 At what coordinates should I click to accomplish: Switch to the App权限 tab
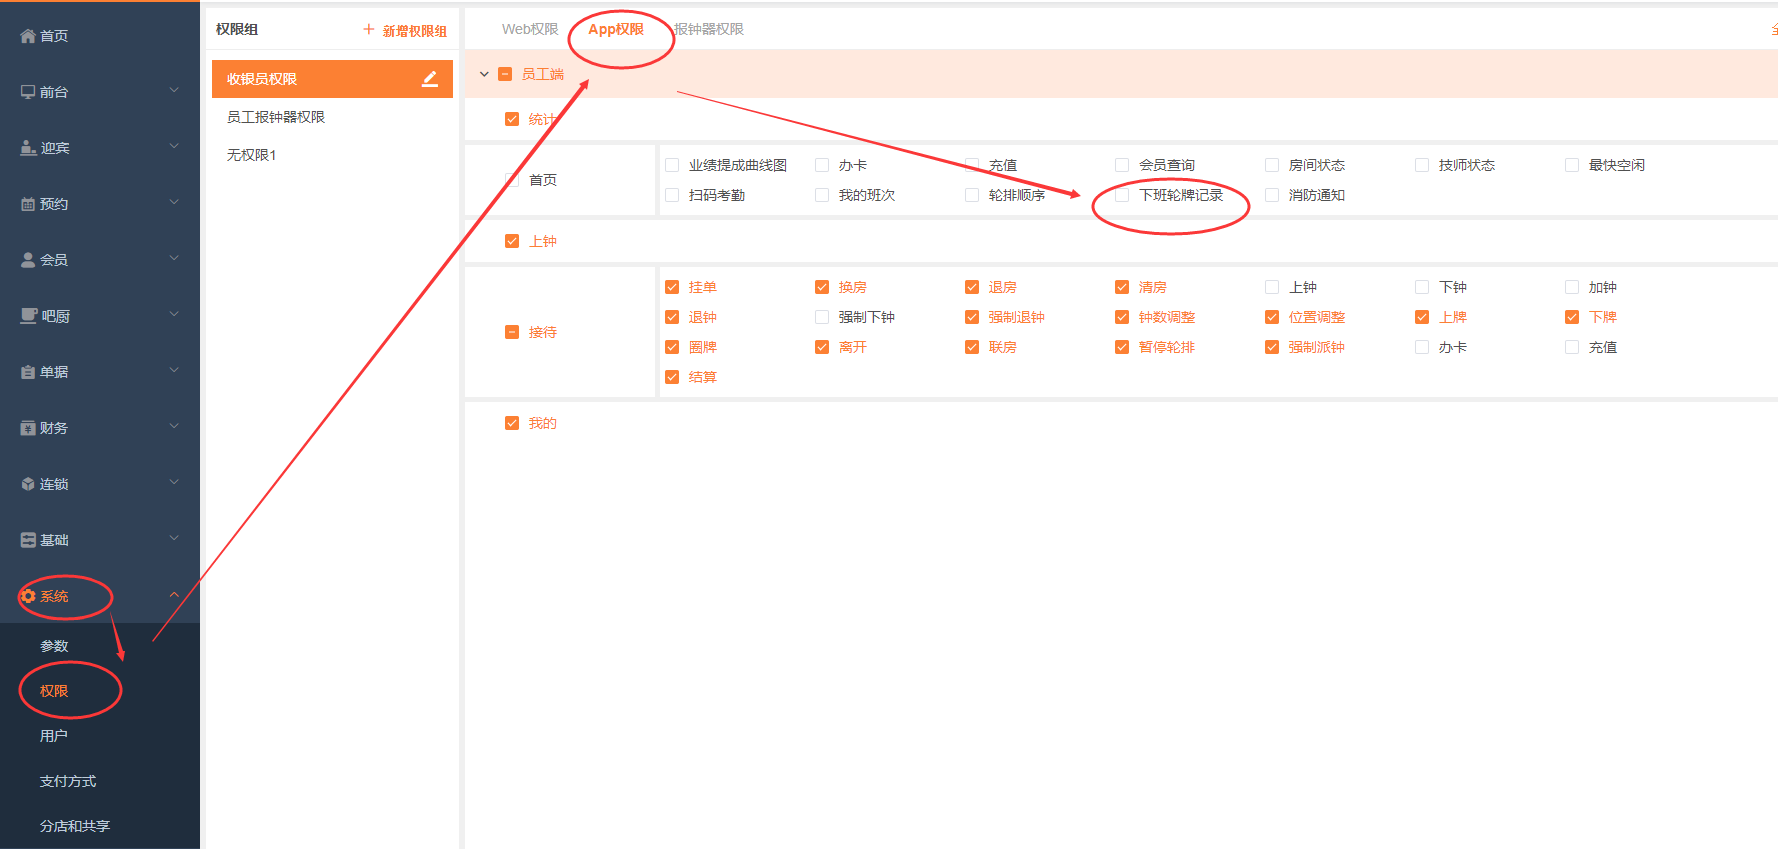click(x=616, y=29)
